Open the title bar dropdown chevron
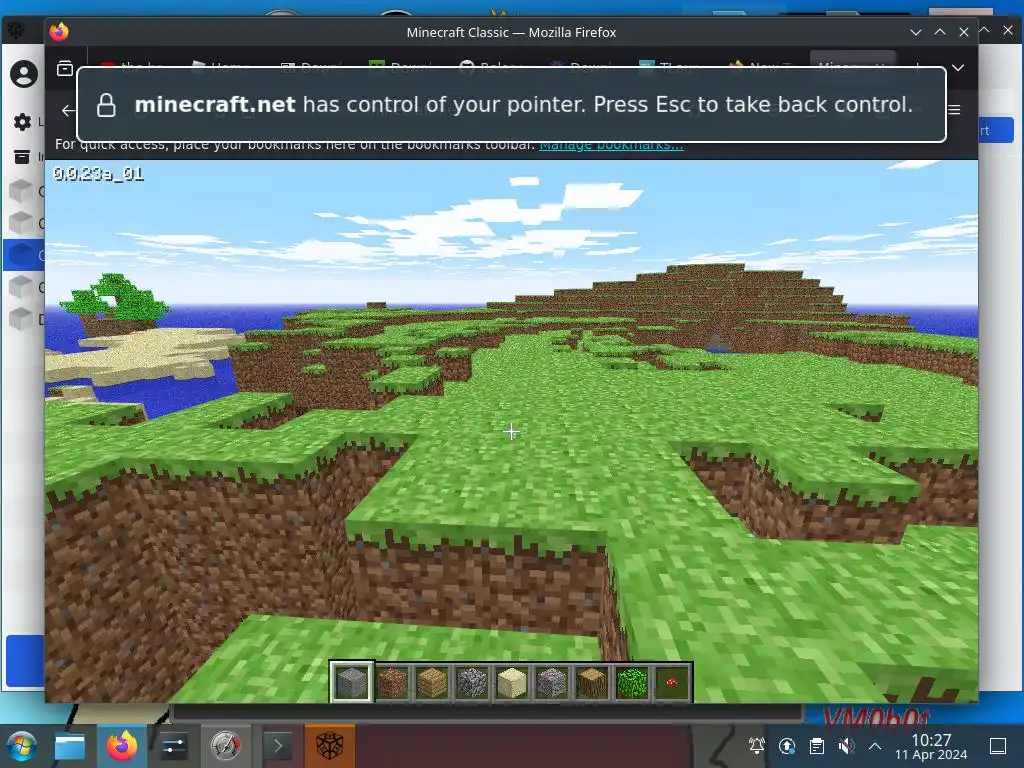Viewport: 1024px width, 768px height. (x=916, y=32)
